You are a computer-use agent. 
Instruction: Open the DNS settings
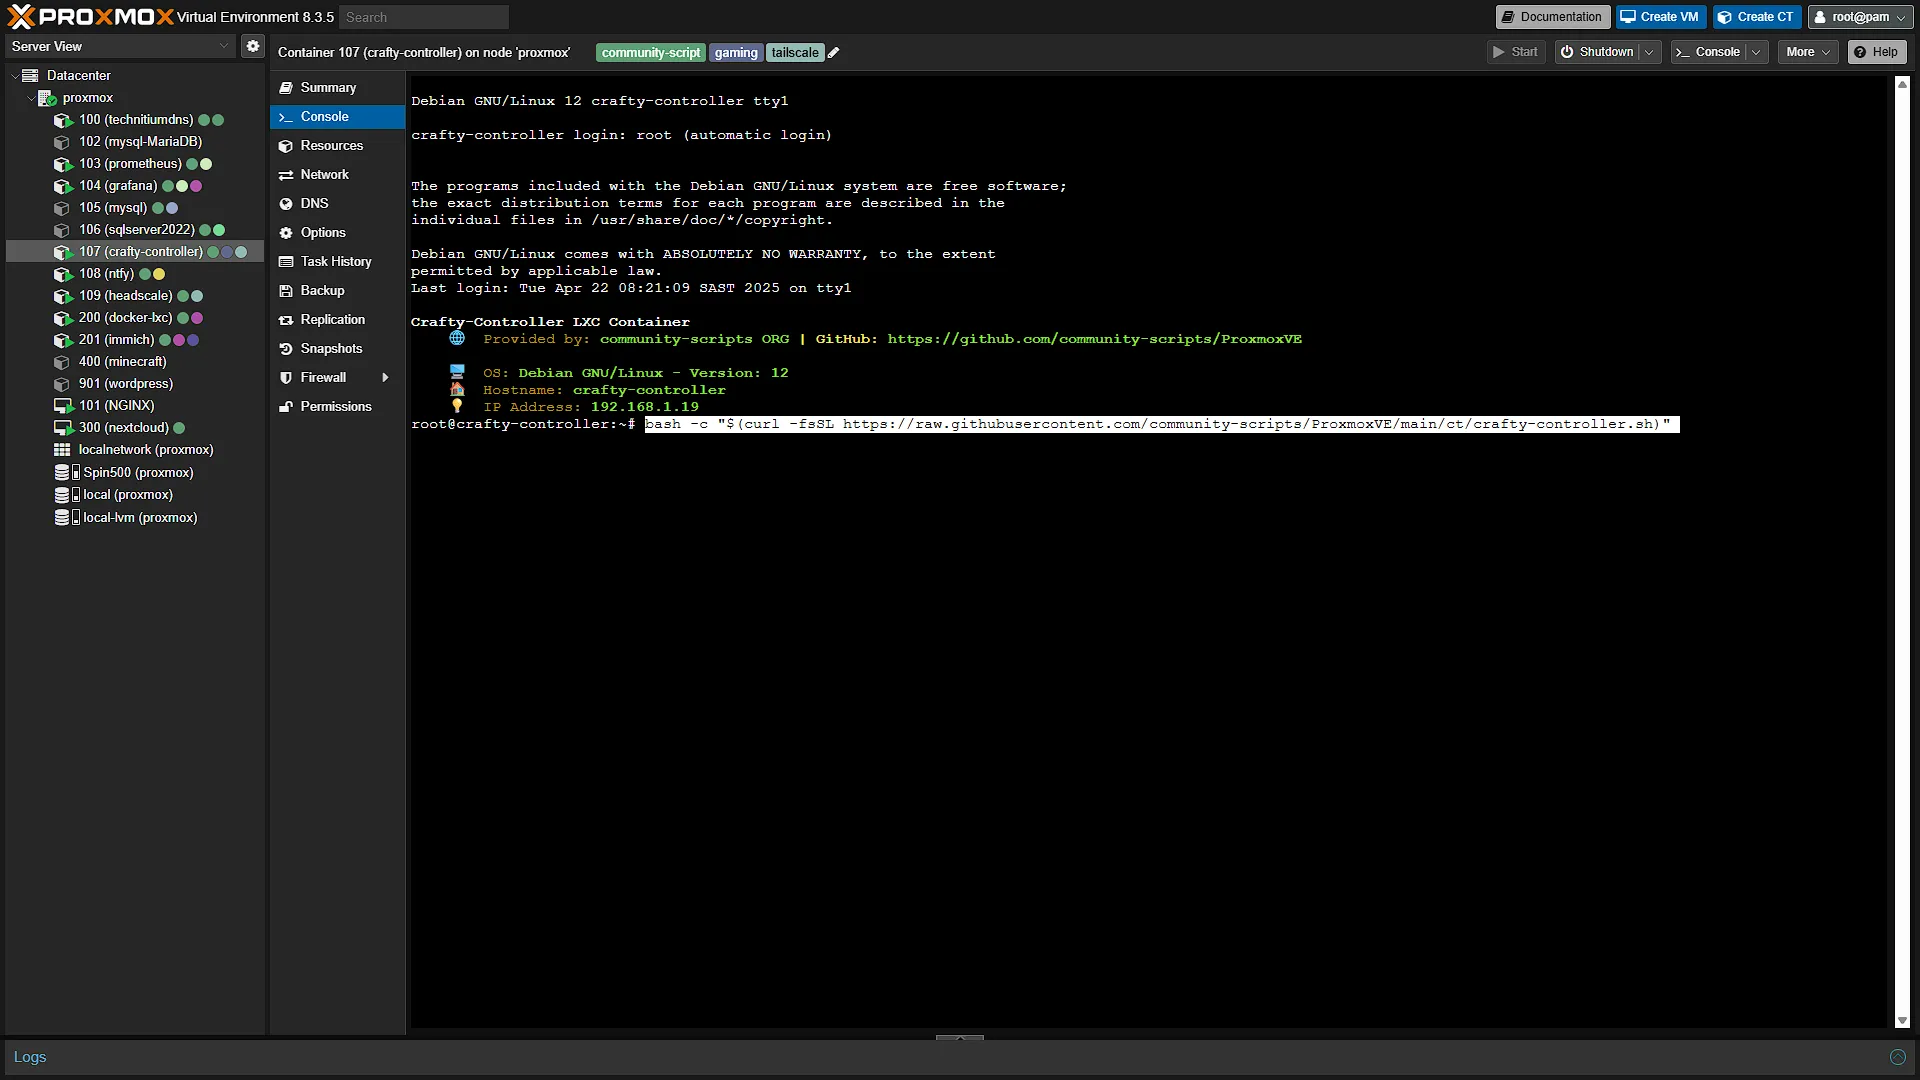pos(337,204)
